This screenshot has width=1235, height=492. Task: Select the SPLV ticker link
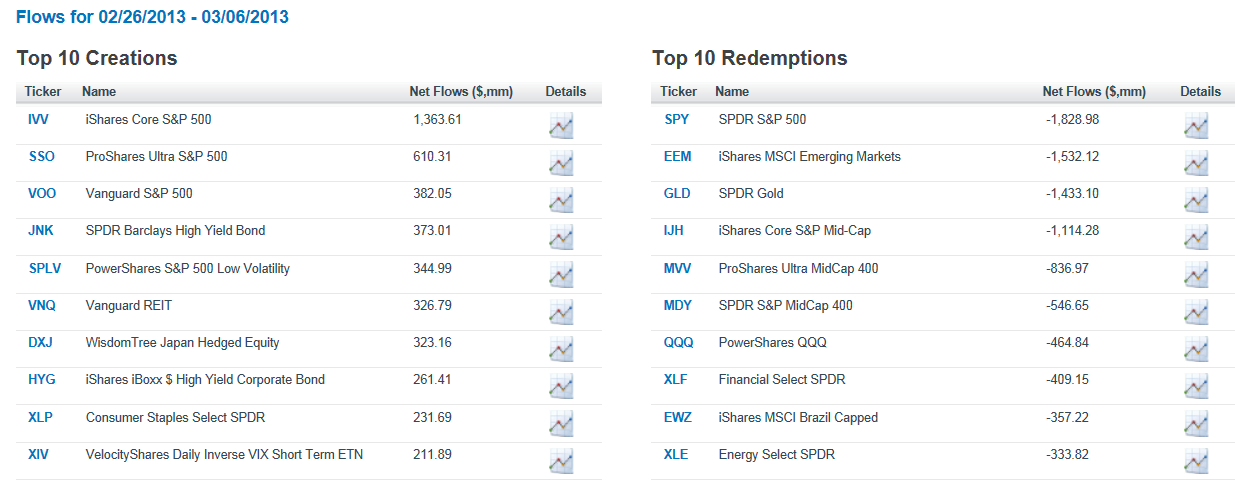pos(45,268)
